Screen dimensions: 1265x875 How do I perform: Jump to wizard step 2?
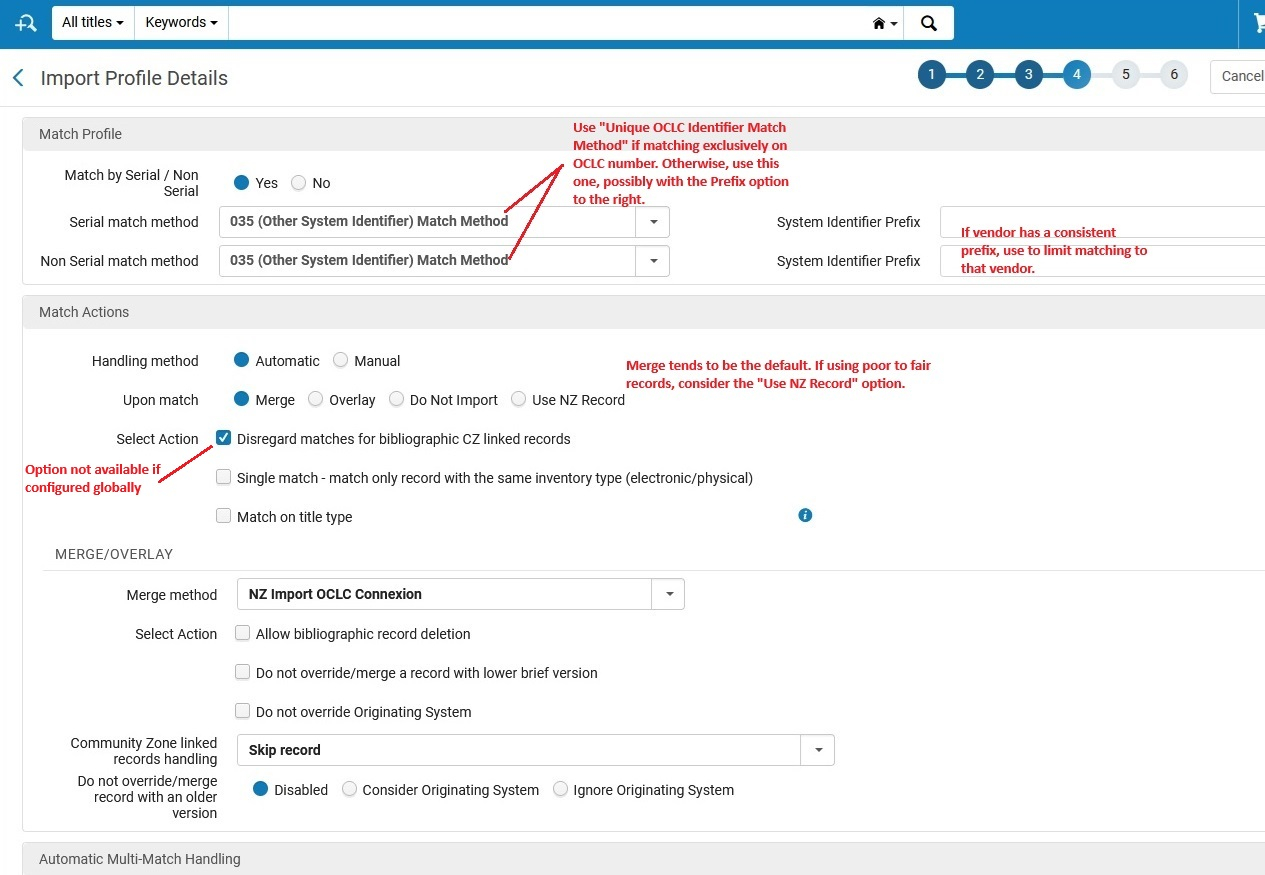click(x=980, y=75)
